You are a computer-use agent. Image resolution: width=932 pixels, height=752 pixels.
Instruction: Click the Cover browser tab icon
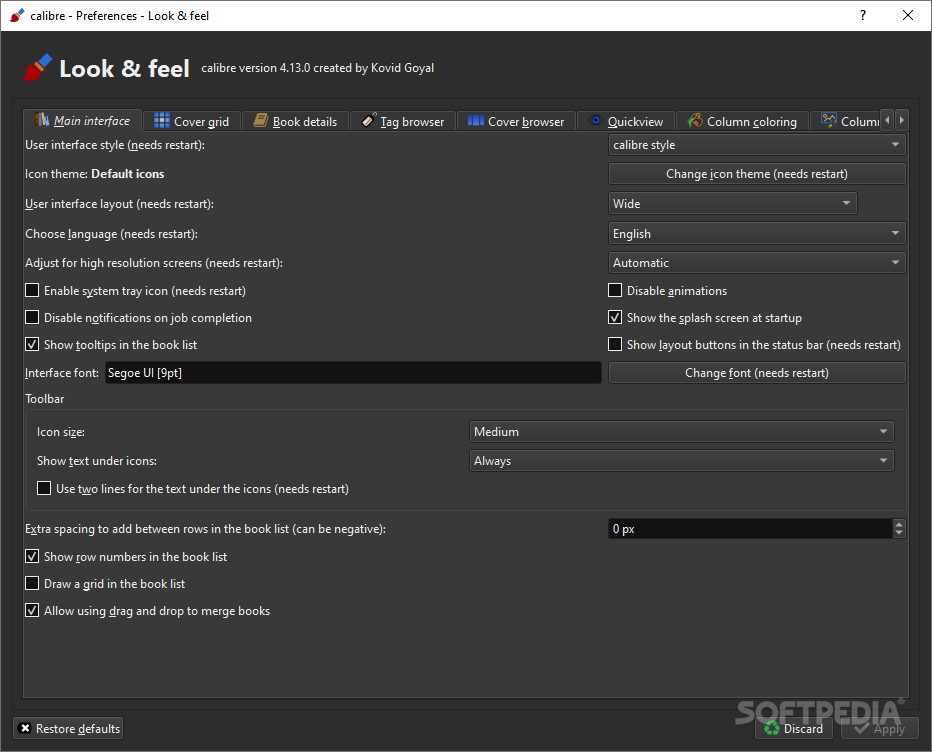(x=476, y=121)
